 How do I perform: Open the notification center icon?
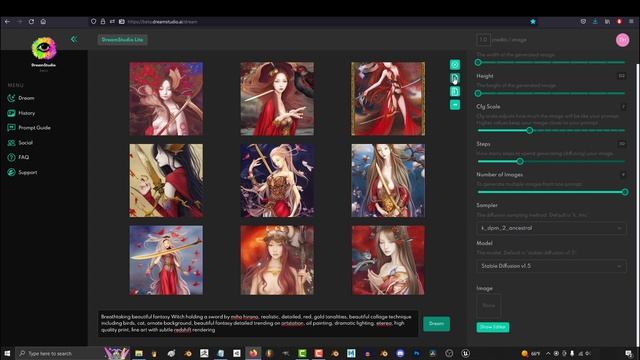pyautogui.click(x=629, y=353)
